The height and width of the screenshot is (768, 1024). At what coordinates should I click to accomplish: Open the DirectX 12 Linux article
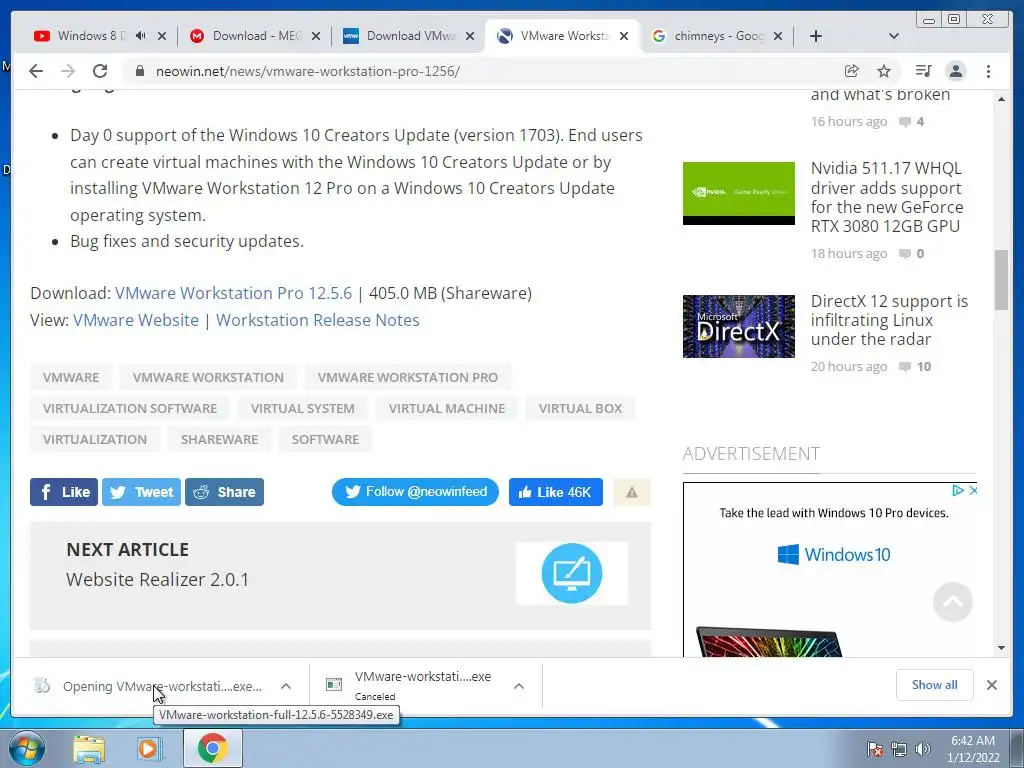[x=889, y=320]
